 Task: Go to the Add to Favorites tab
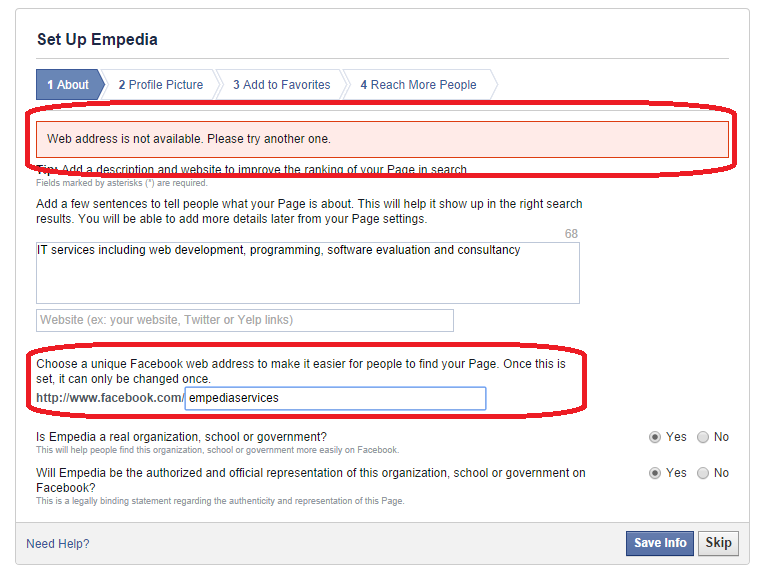281,85
